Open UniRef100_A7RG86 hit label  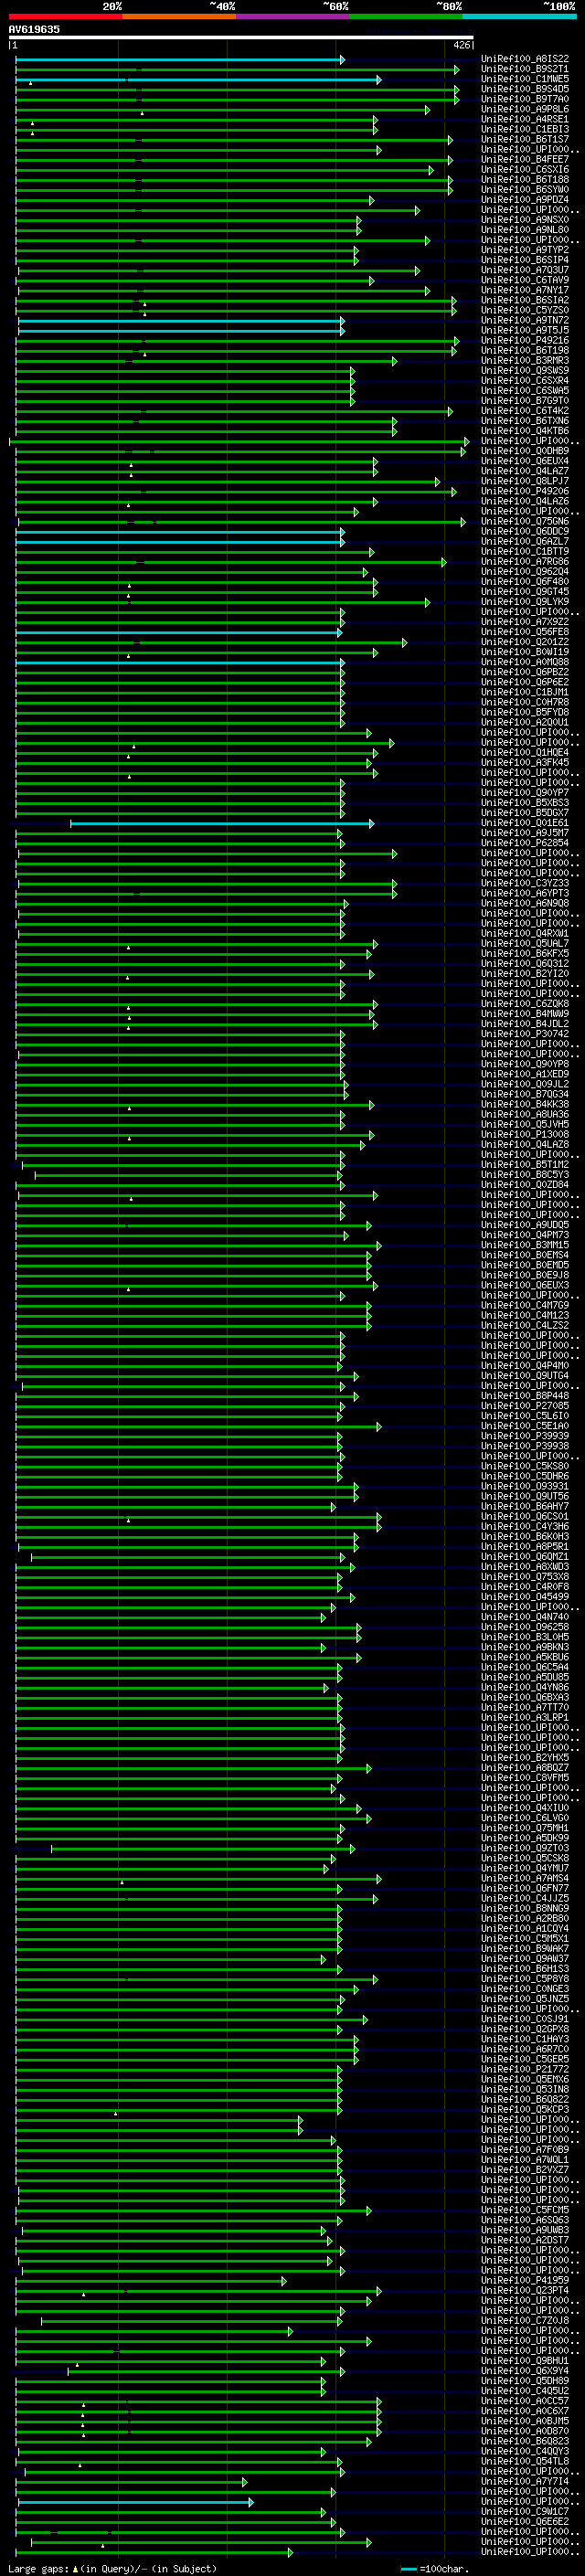[525, 561]
